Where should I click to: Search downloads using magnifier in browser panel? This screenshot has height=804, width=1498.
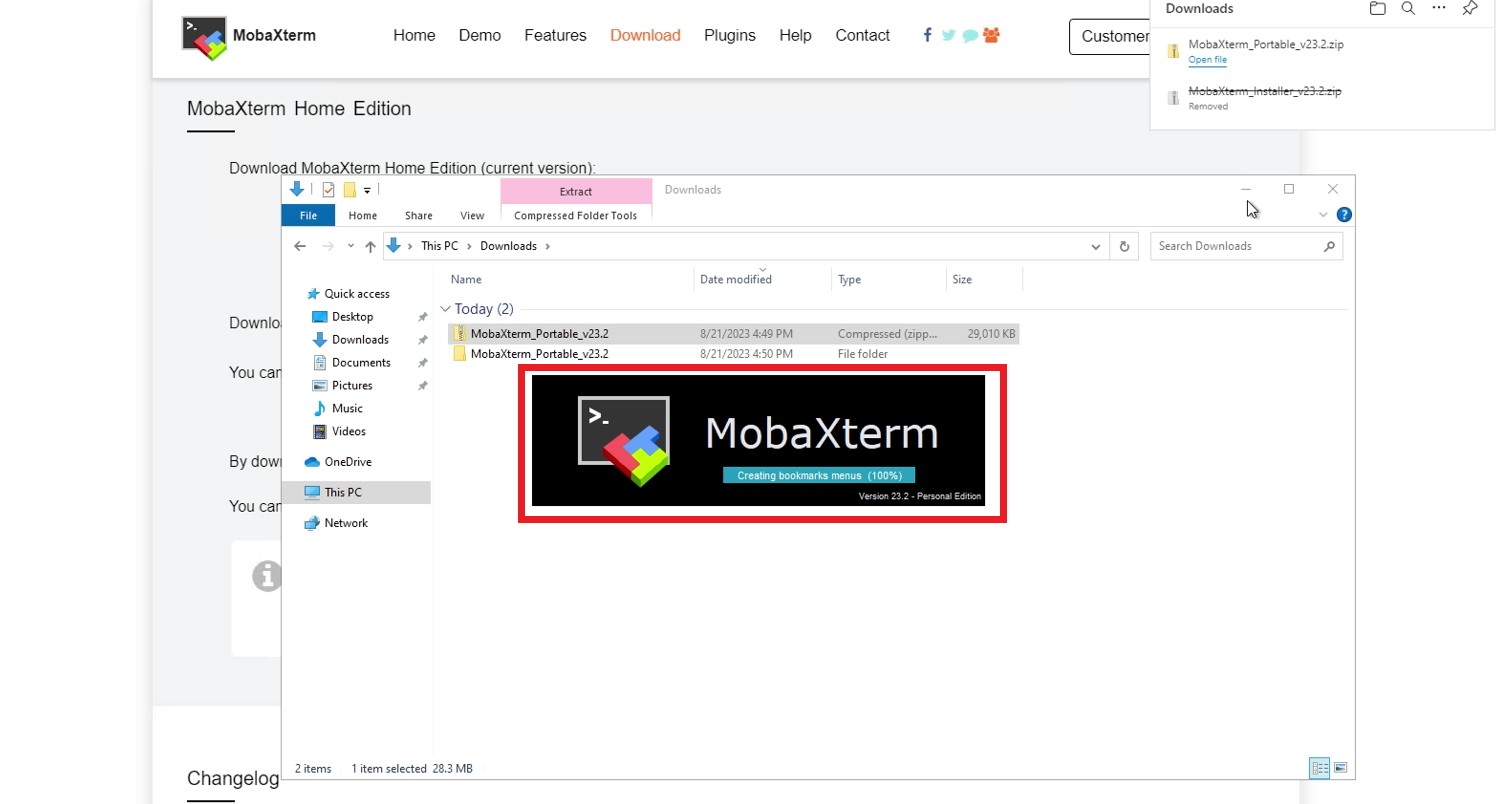[1407, 8]
